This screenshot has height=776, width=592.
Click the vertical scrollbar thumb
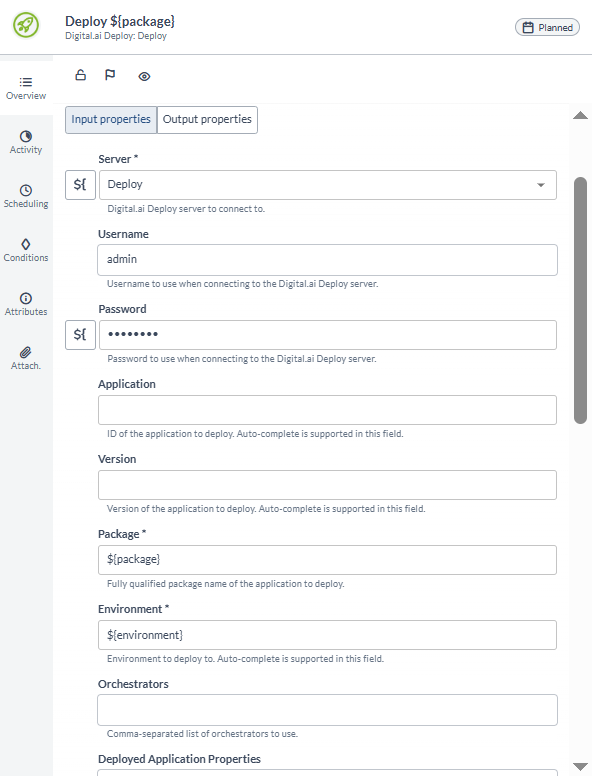pos(580,300)
